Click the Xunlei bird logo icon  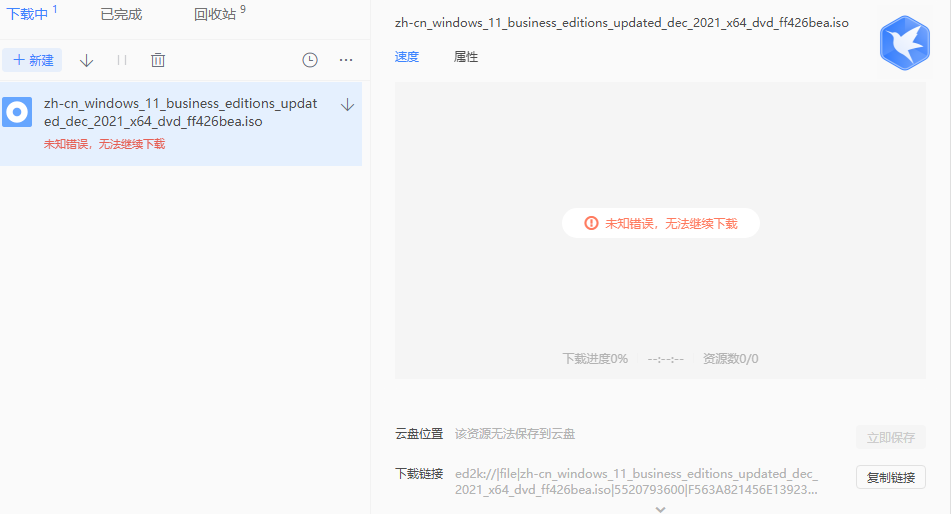pos(904,42)
